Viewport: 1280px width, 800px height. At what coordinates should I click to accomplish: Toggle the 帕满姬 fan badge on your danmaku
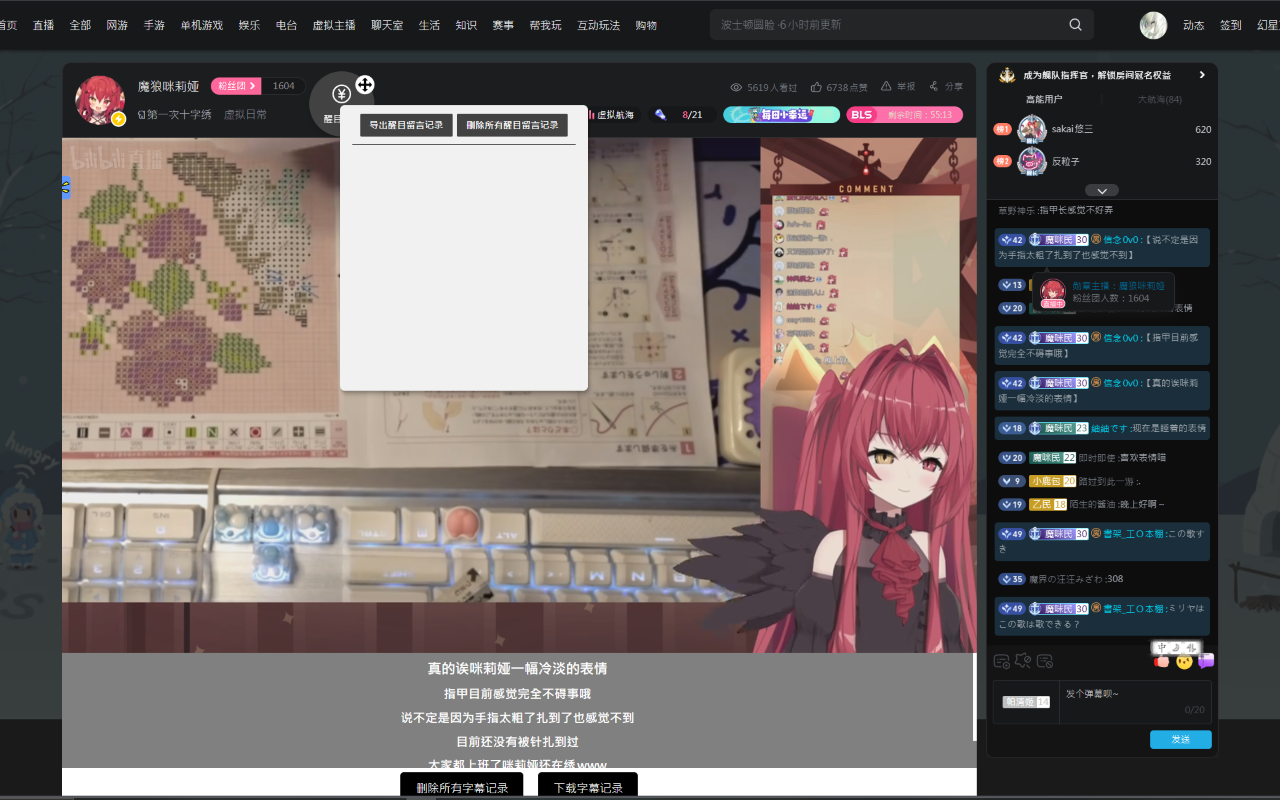coord(1026,702)
